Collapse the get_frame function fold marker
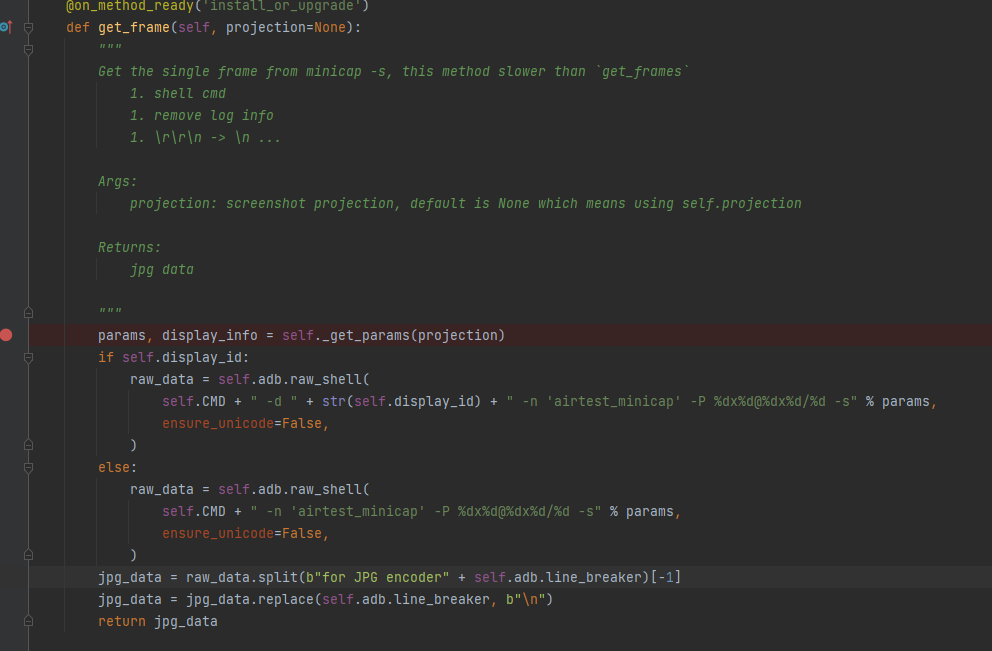The width and height of the screenshot is (992, 651). [28, 27]
